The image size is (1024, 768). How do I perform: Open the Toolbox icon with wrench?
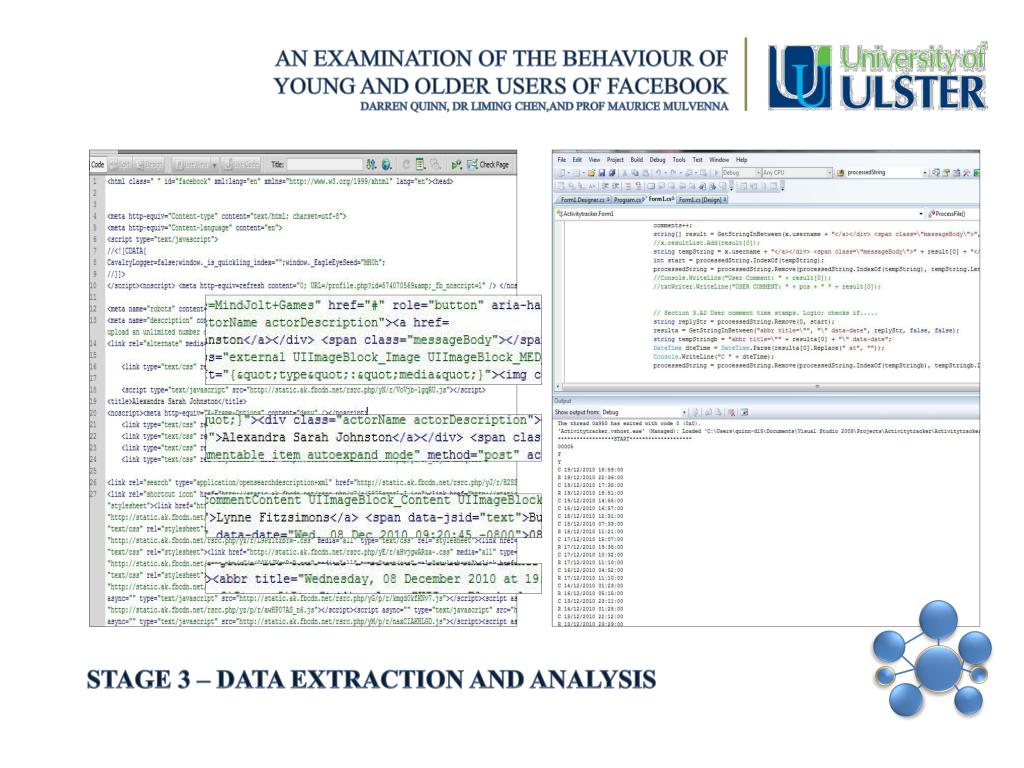967,173
